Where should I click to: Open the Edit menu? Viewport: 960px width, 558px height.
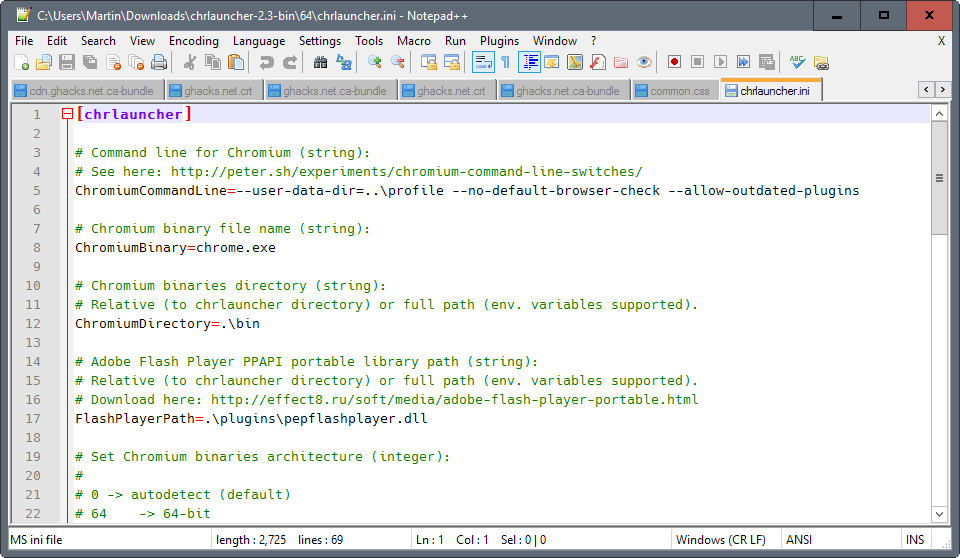(x=57, y=41)
